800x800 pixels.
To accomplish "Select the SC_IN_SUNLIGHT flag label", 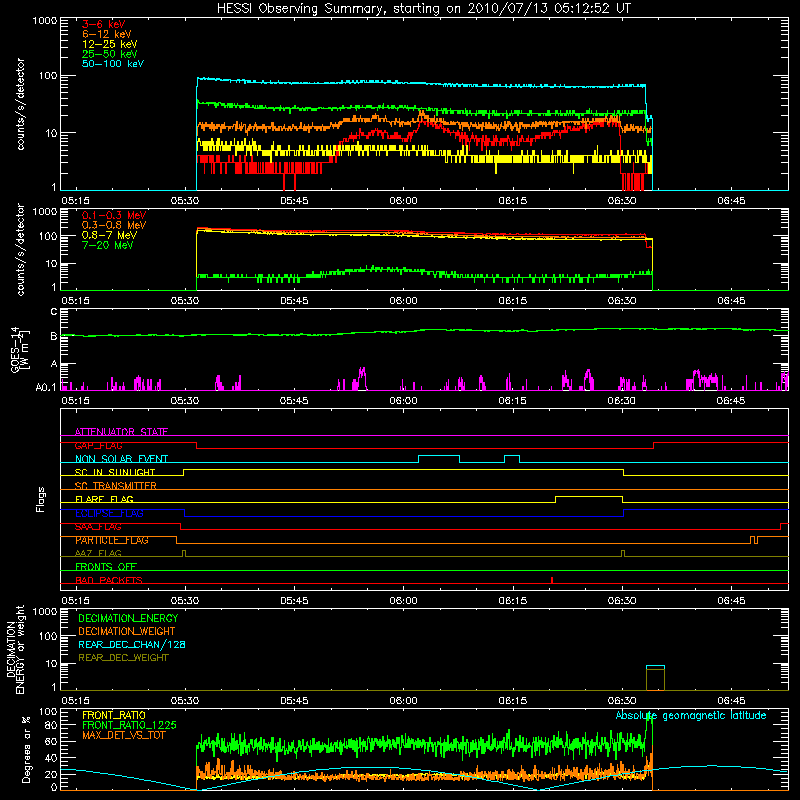I will click(x=115, y=472).
